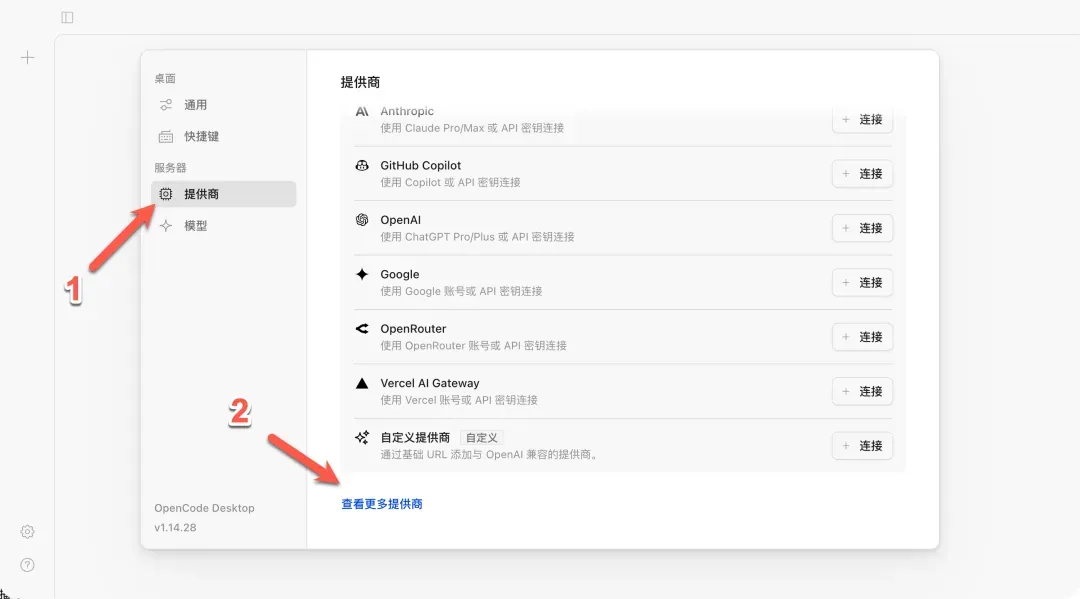The image size is (1080, 599).
Task: Click the 快捷键 keyboard icon
Action: [x=166, y=136]
